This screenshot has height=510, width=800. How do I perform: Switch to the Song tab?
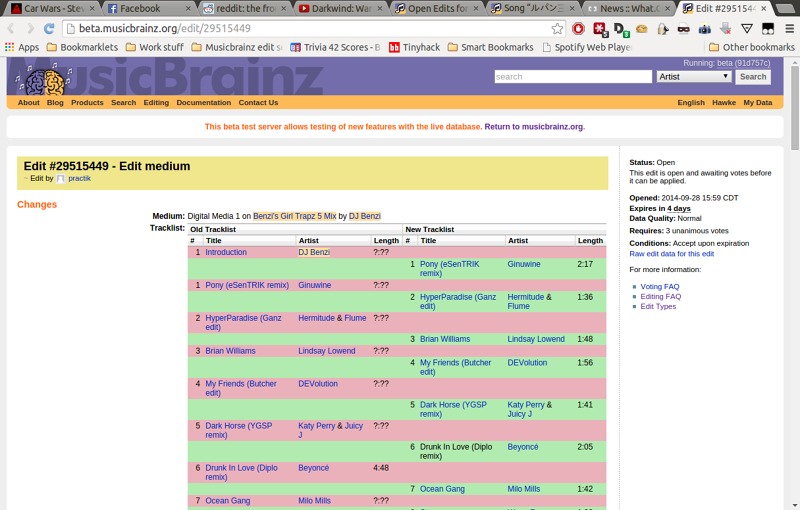(533, 8)
